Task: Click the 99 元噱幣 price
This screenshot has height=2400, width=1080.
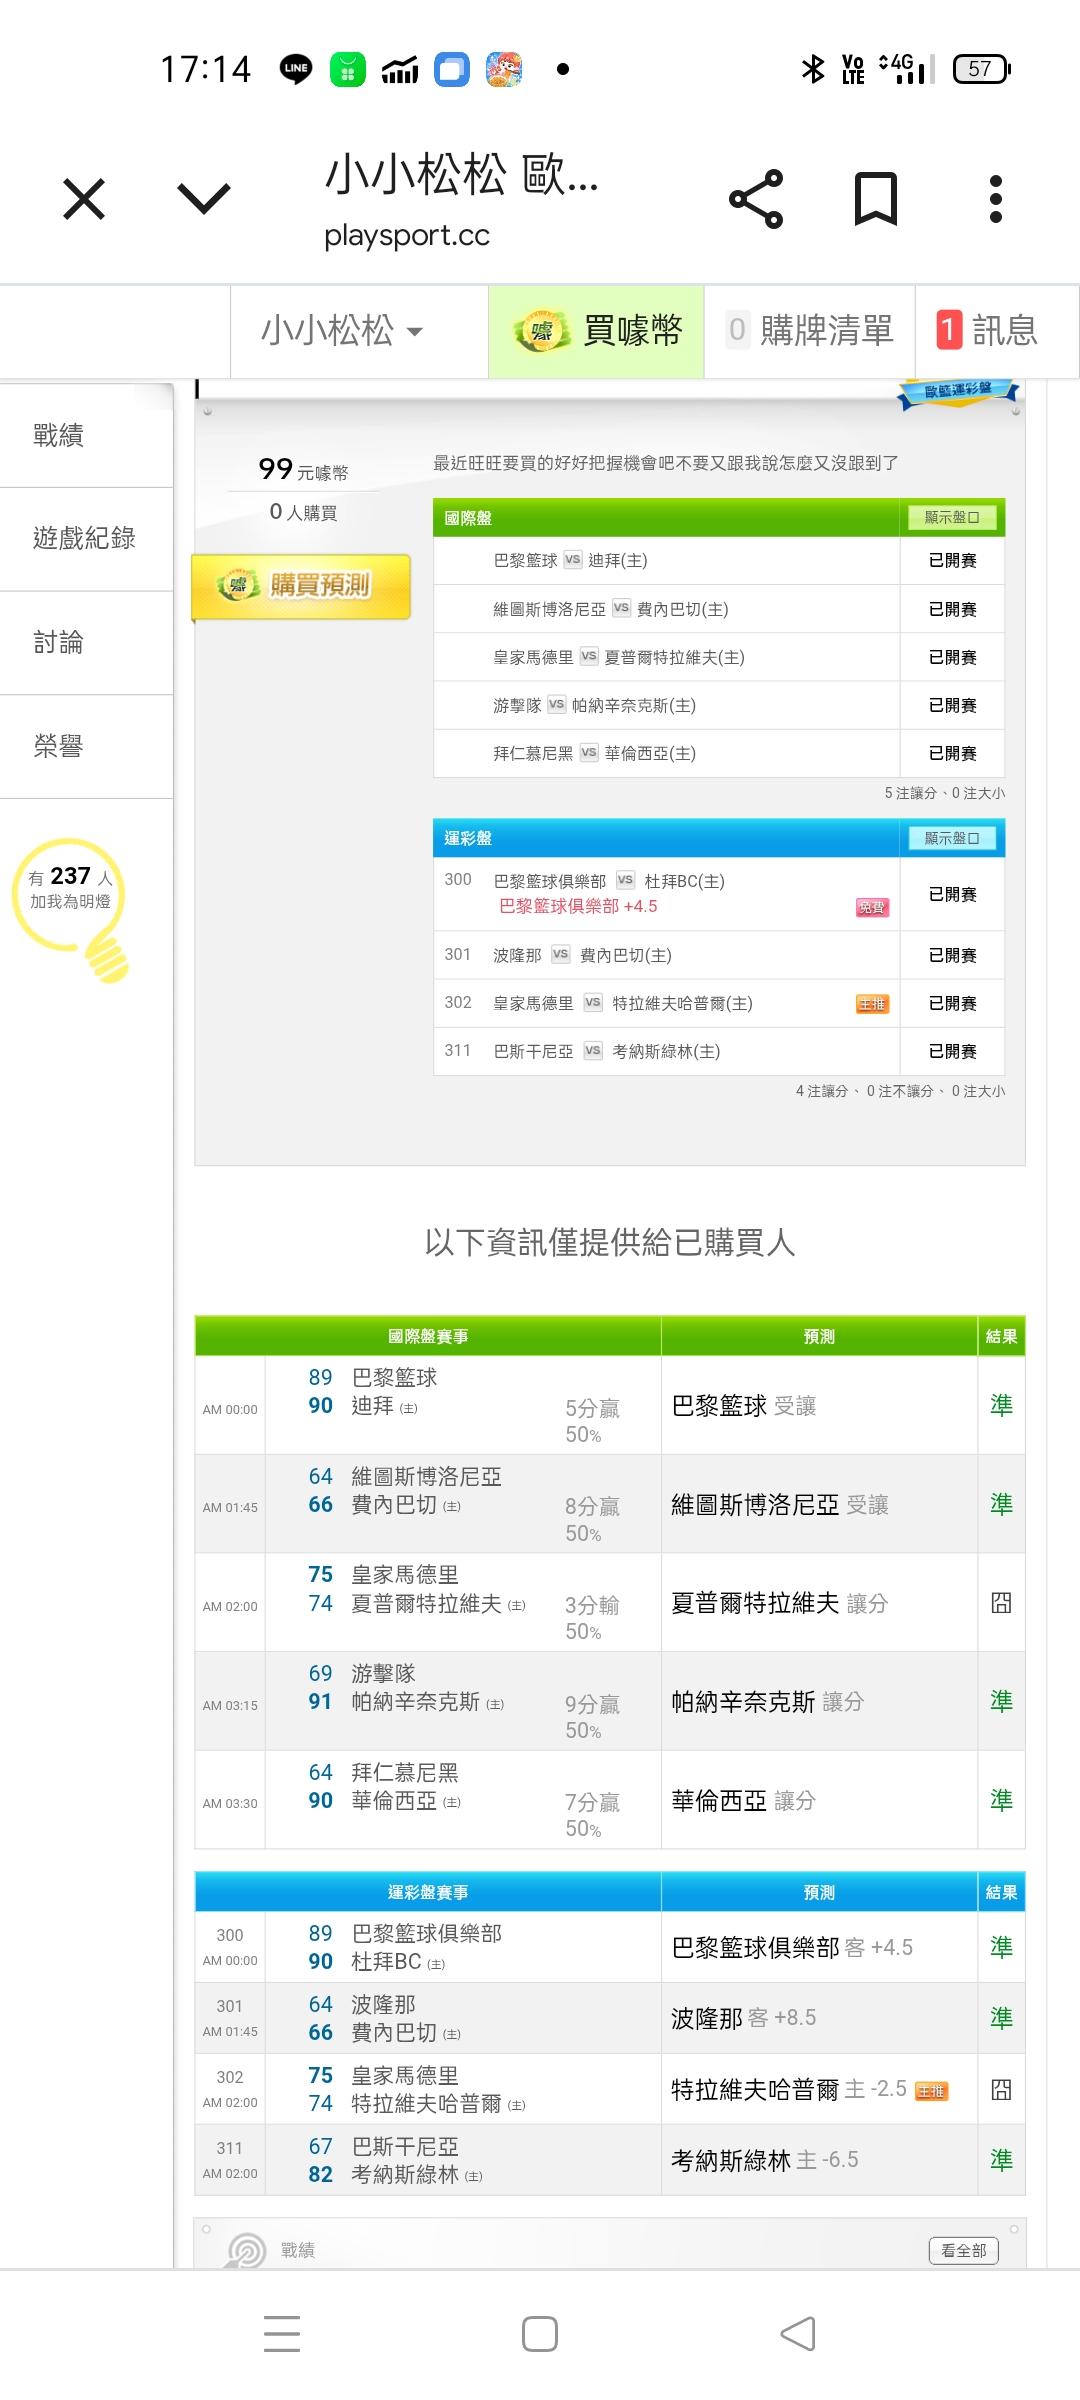Action: (303, 469)
